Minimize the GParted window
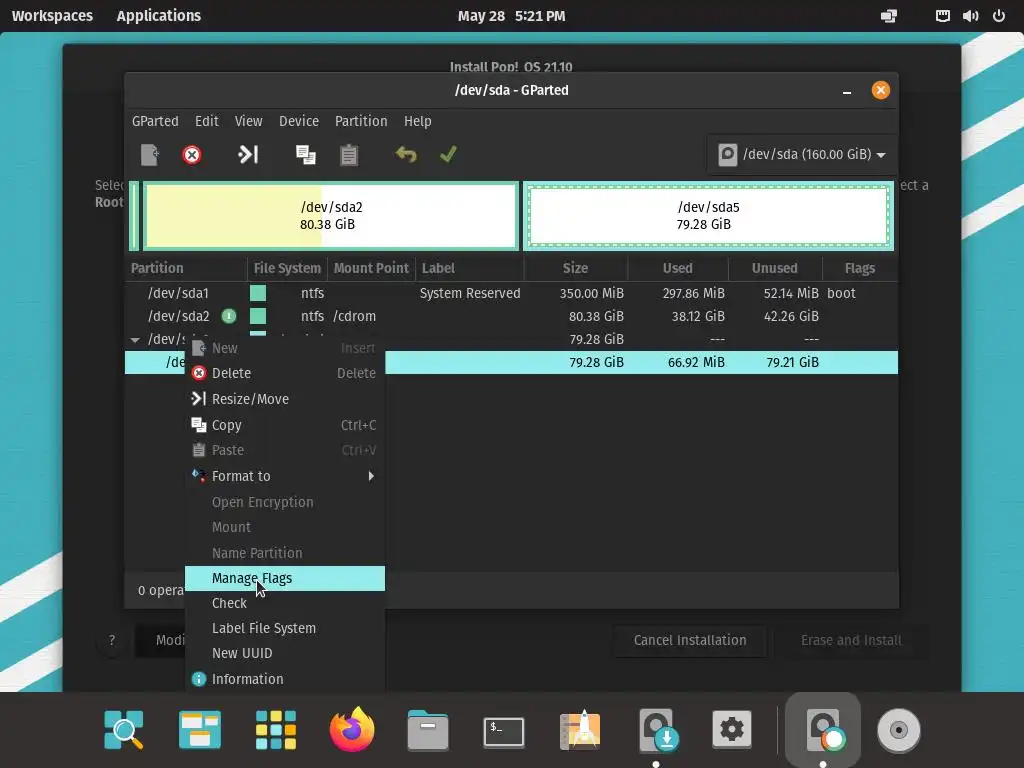Viewport: 1024px width, 768px height. coord(847,91)
